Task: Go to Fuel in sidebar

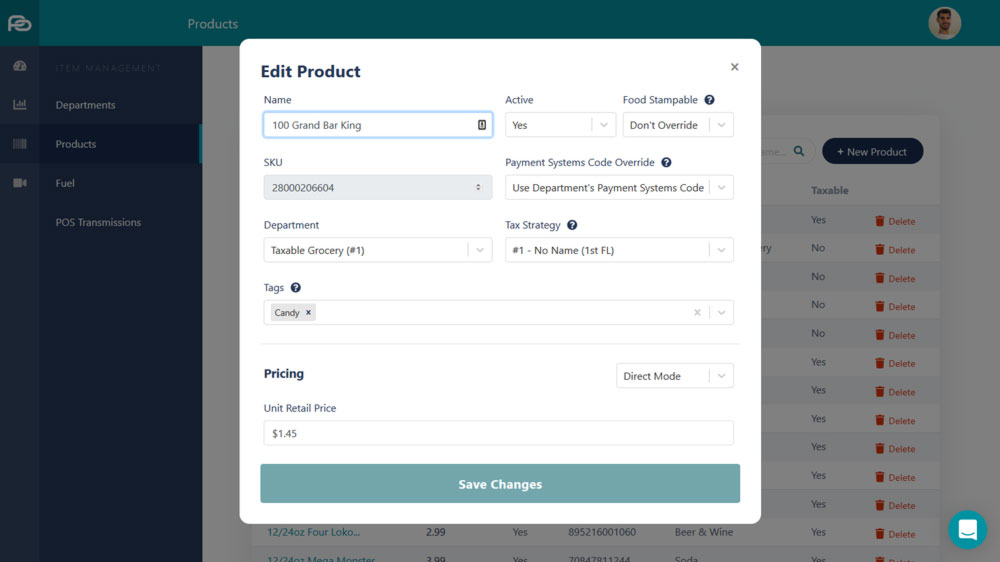Action: click(65, 183)
